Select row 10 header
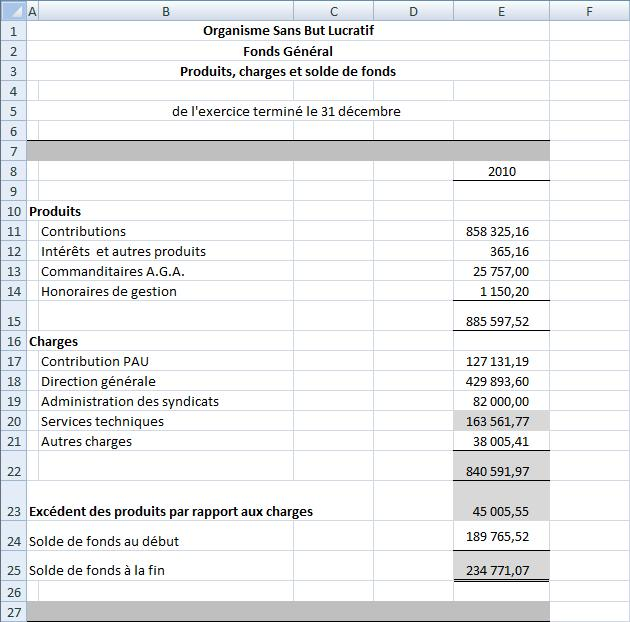630x622 pixels. (x=13, y=211)
